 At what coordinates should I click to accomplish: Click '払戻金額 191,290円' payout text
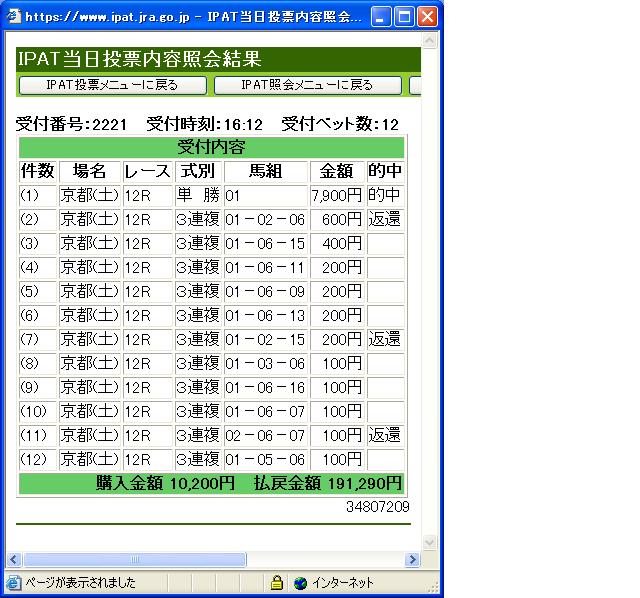tap(328, 483)
